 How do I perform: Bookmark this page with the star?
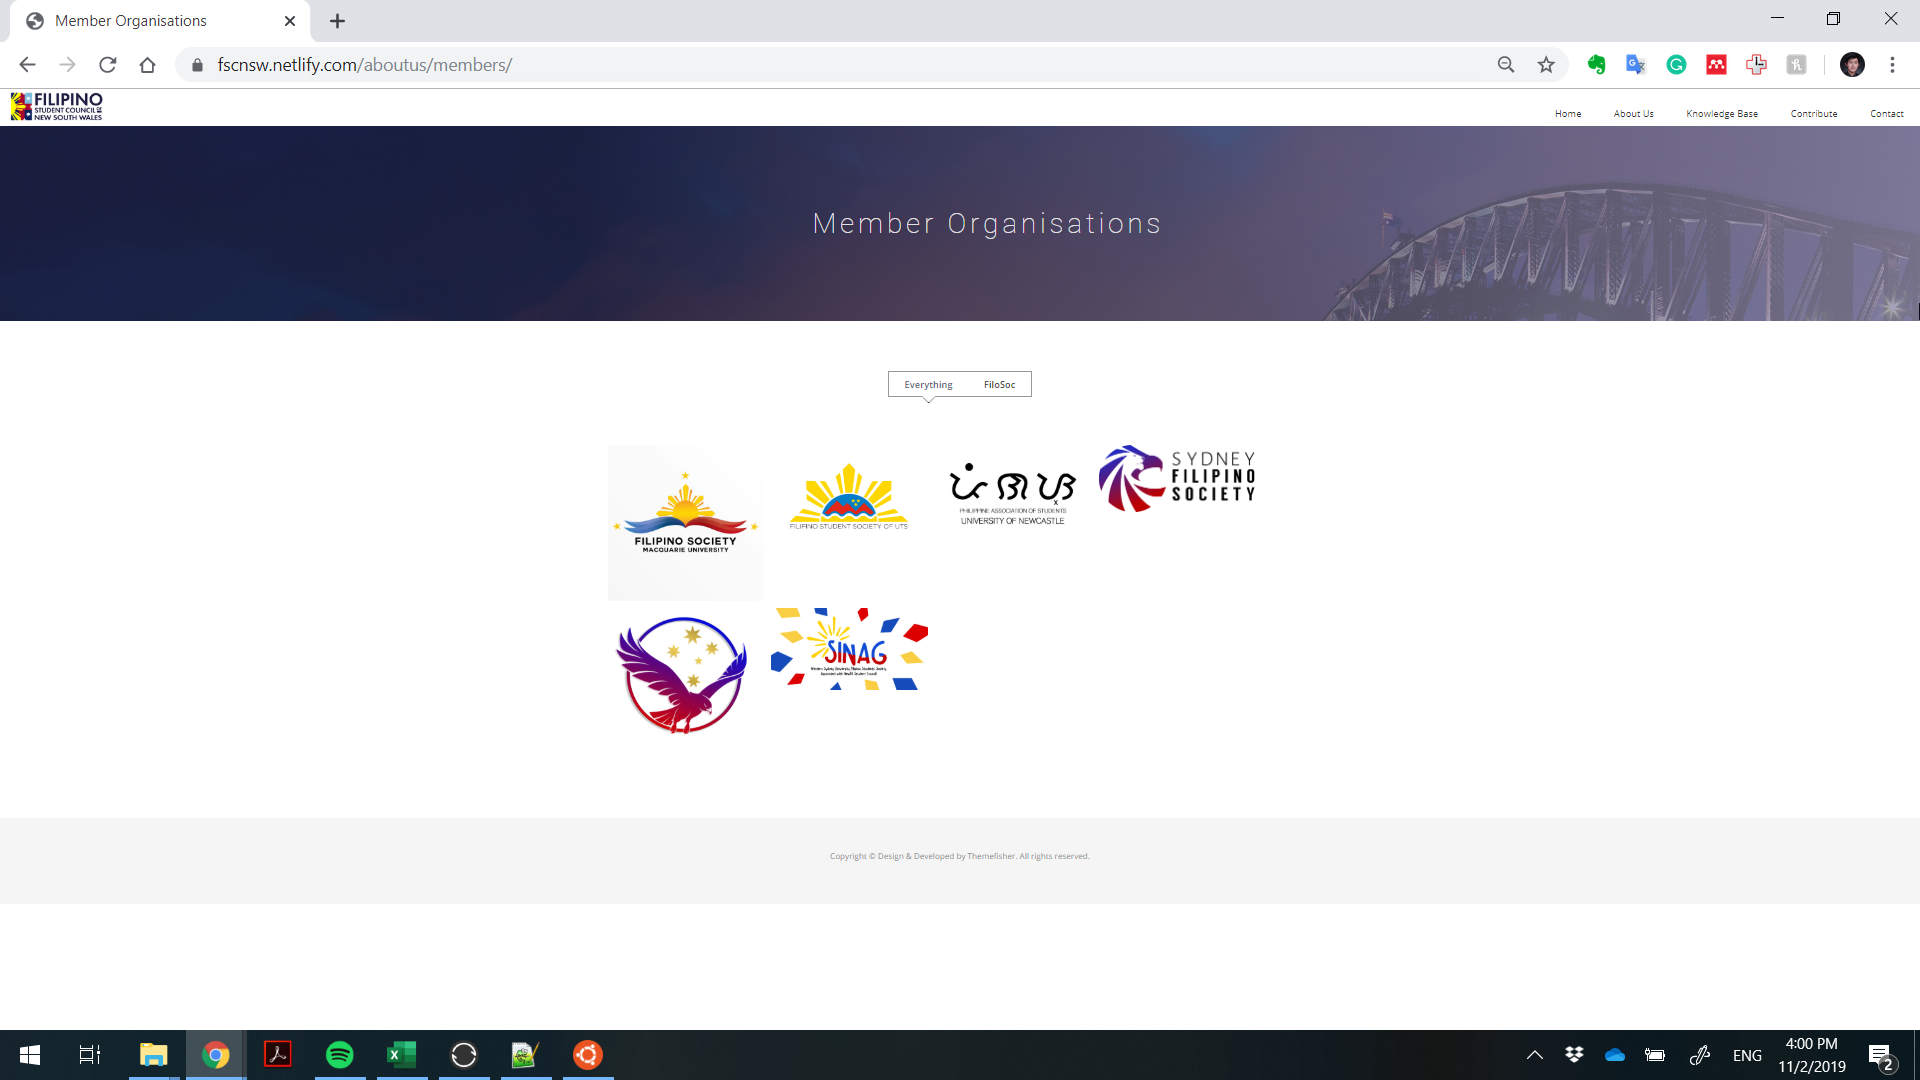pyautogui.click(x=1546, y=65)
